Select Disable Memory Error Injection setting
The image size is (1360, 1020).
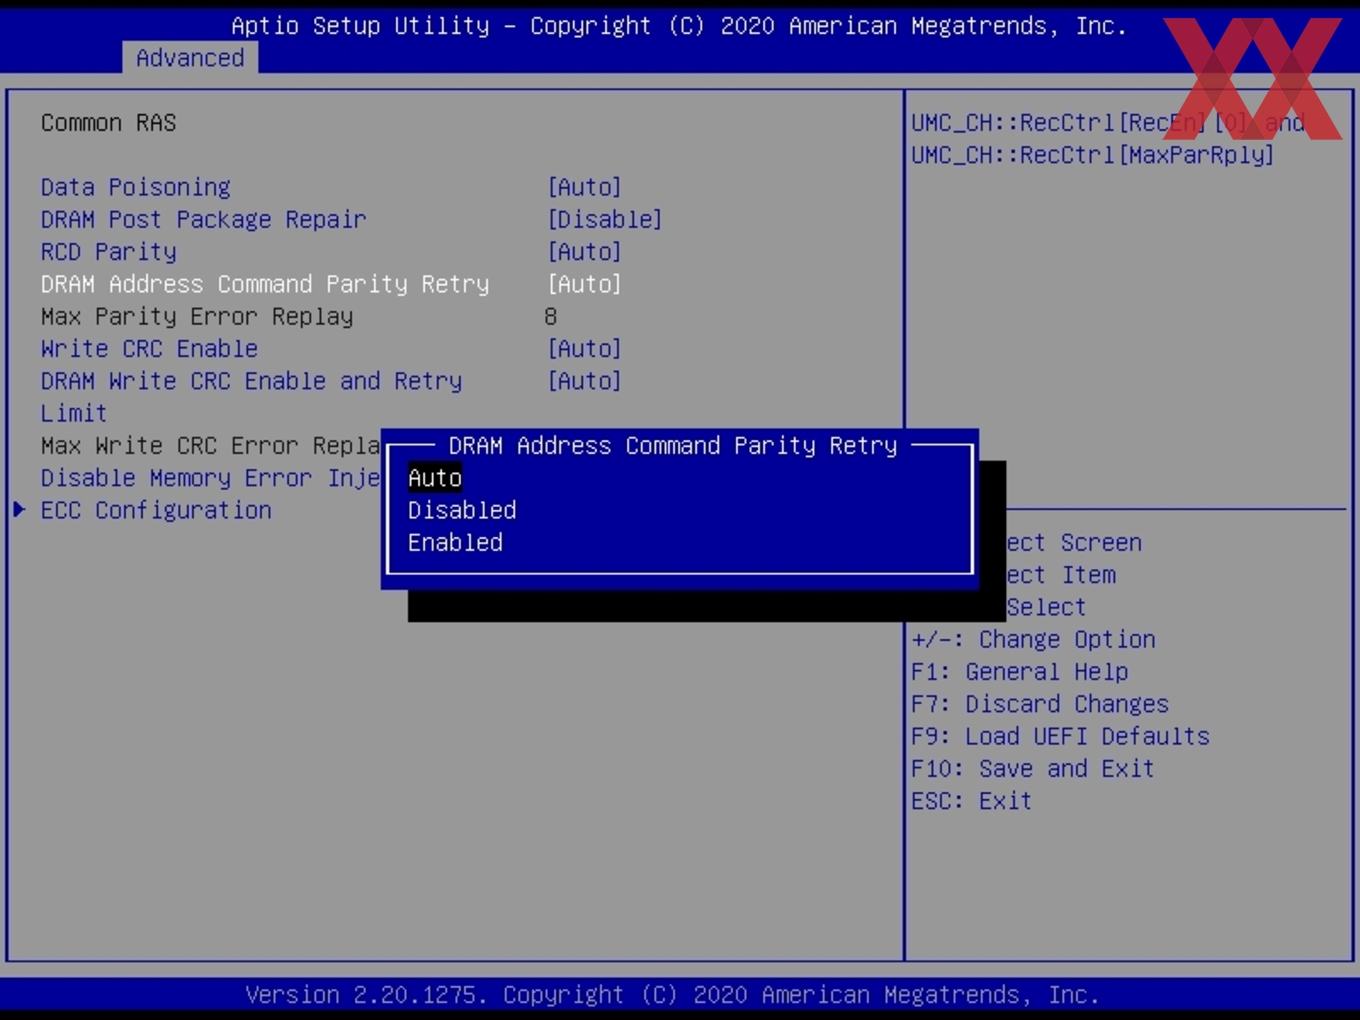click(210, 478)
